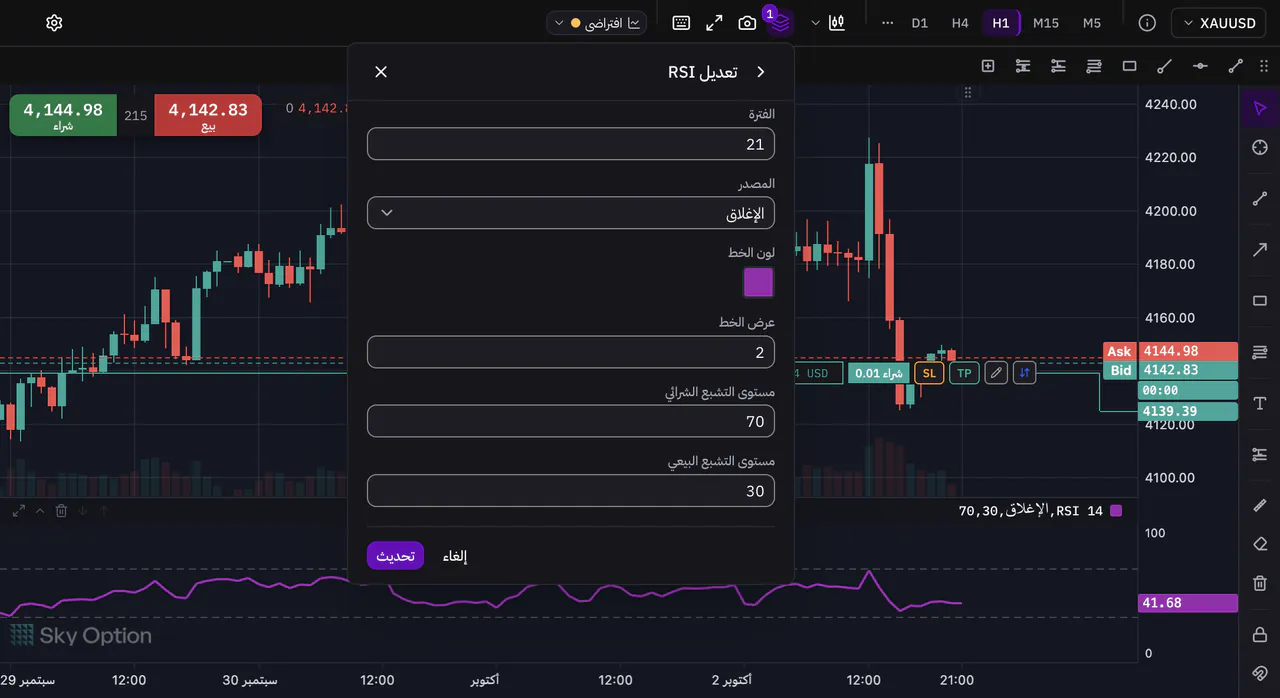1280x698 pixels.
Task: Close the RSI edit dialog
Action: pyautogui.click(x=381, y=72)
